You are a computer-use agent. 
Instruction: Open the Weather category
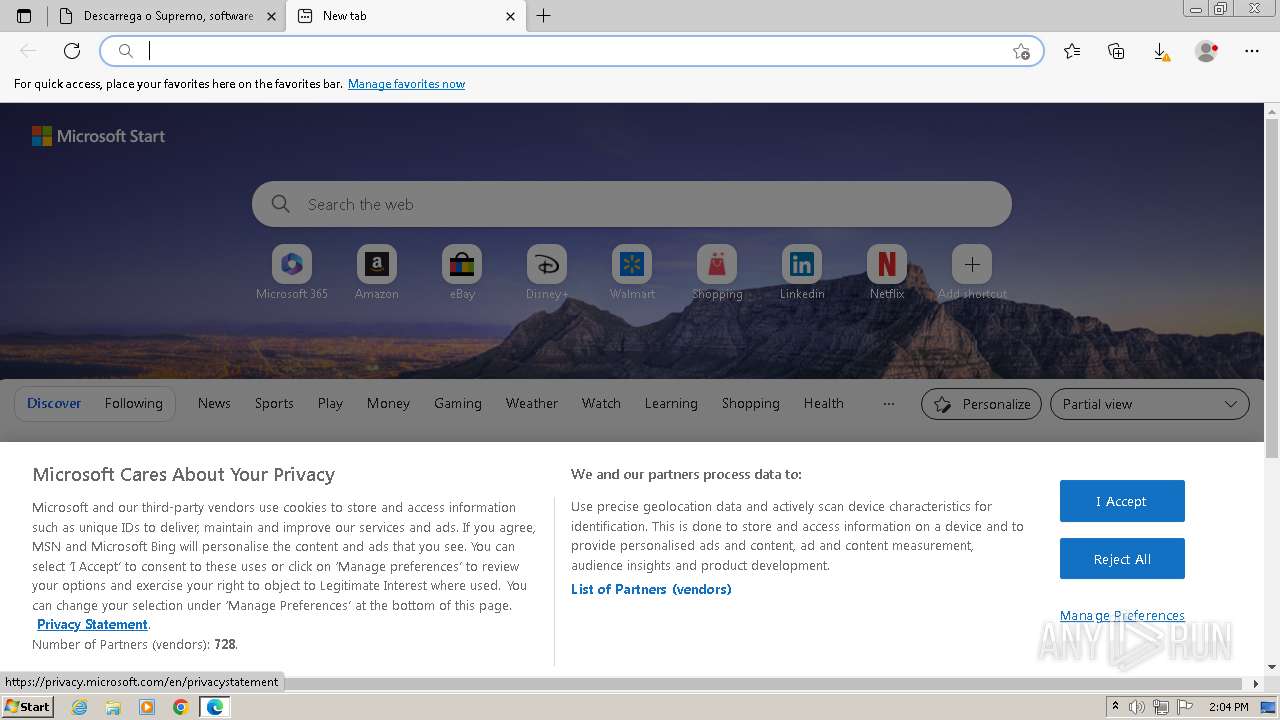click(532, 404)
